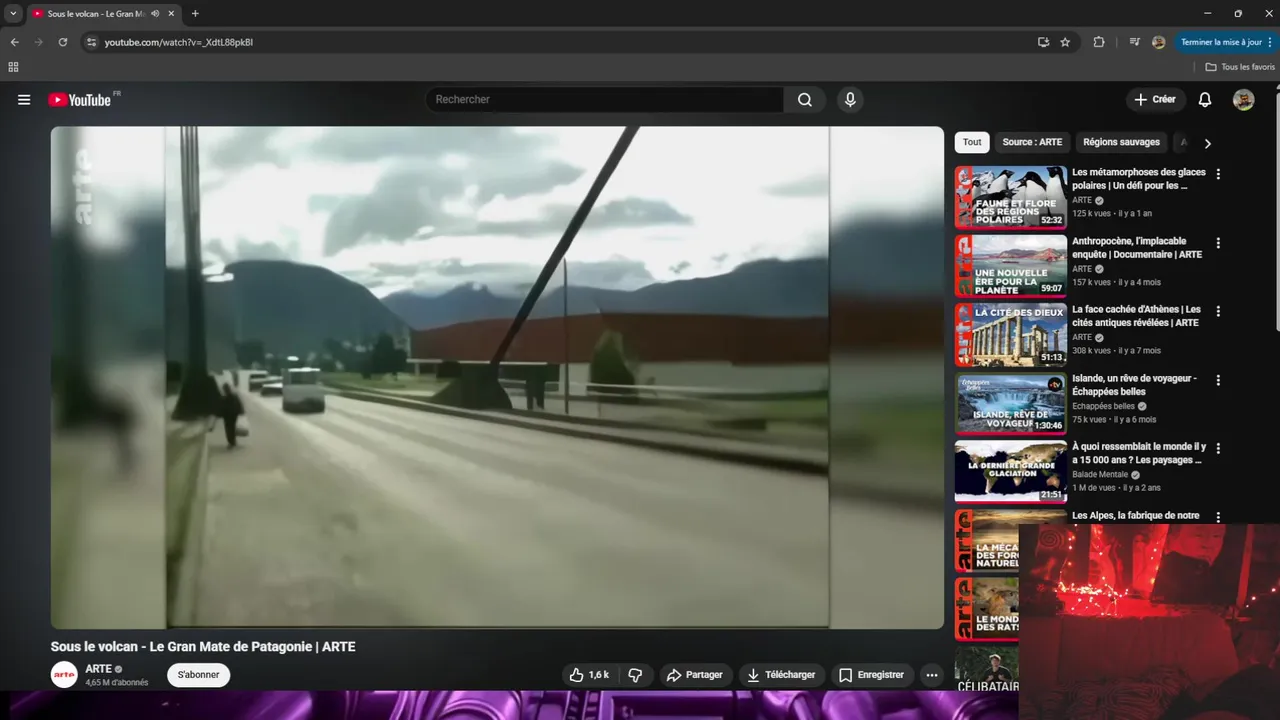This screenshot has height=720, width=1280.
Task: Open Echappées belles channel name
Action: pos(1103,406)
